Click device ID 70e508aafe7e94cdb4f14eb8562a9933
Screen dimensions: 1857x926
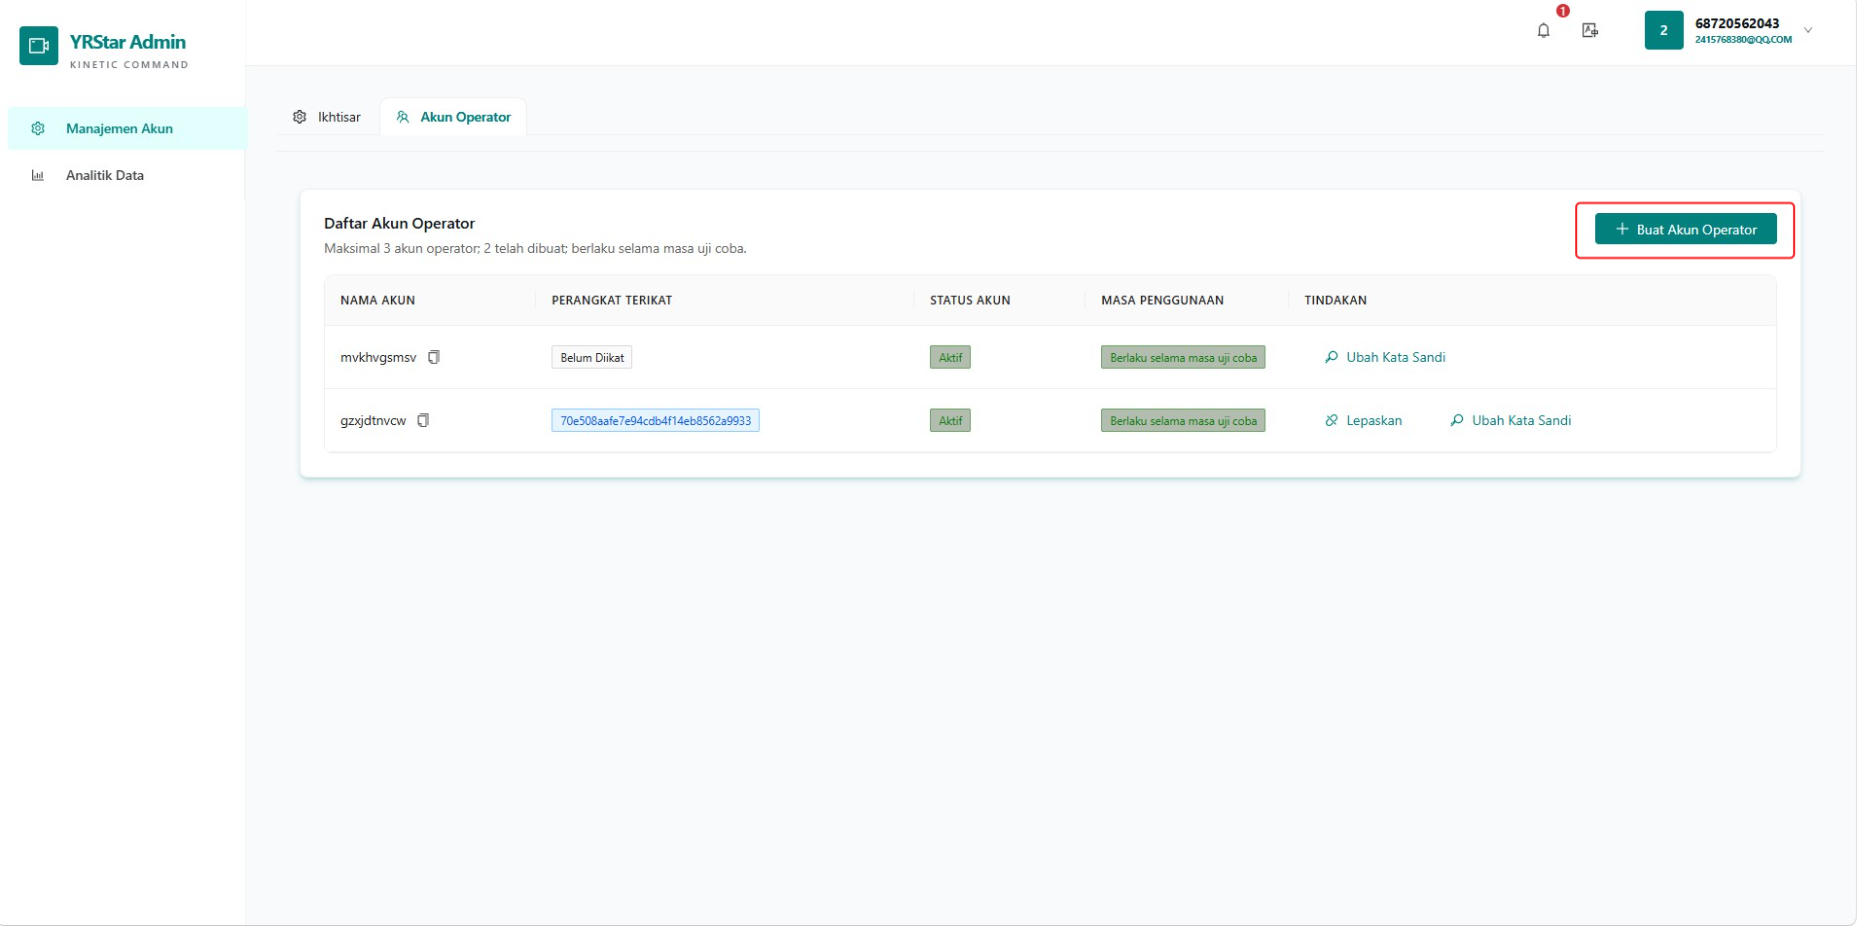pos(655,420)
